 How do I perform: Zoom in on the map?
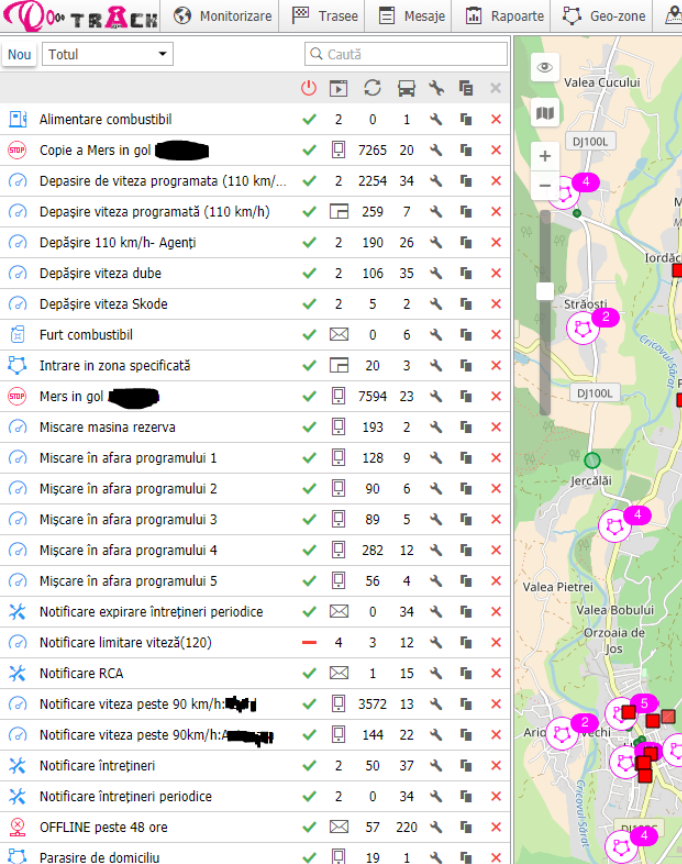(x=544, y=156)
